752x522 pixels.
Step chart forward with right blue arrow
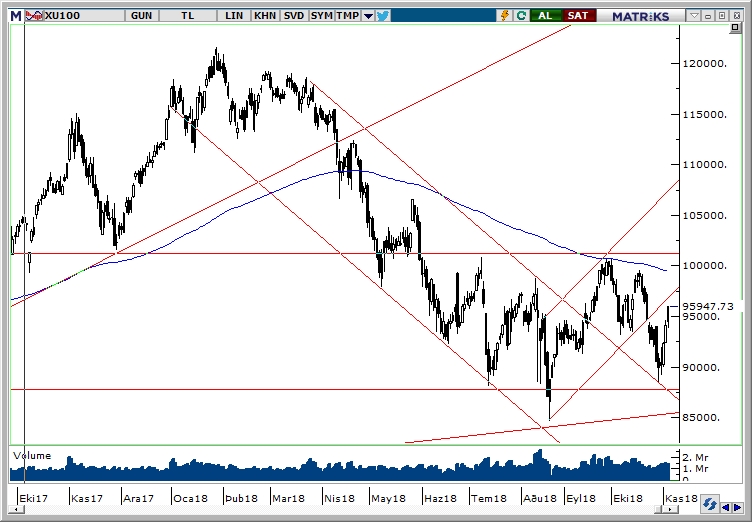coord(737,507)
